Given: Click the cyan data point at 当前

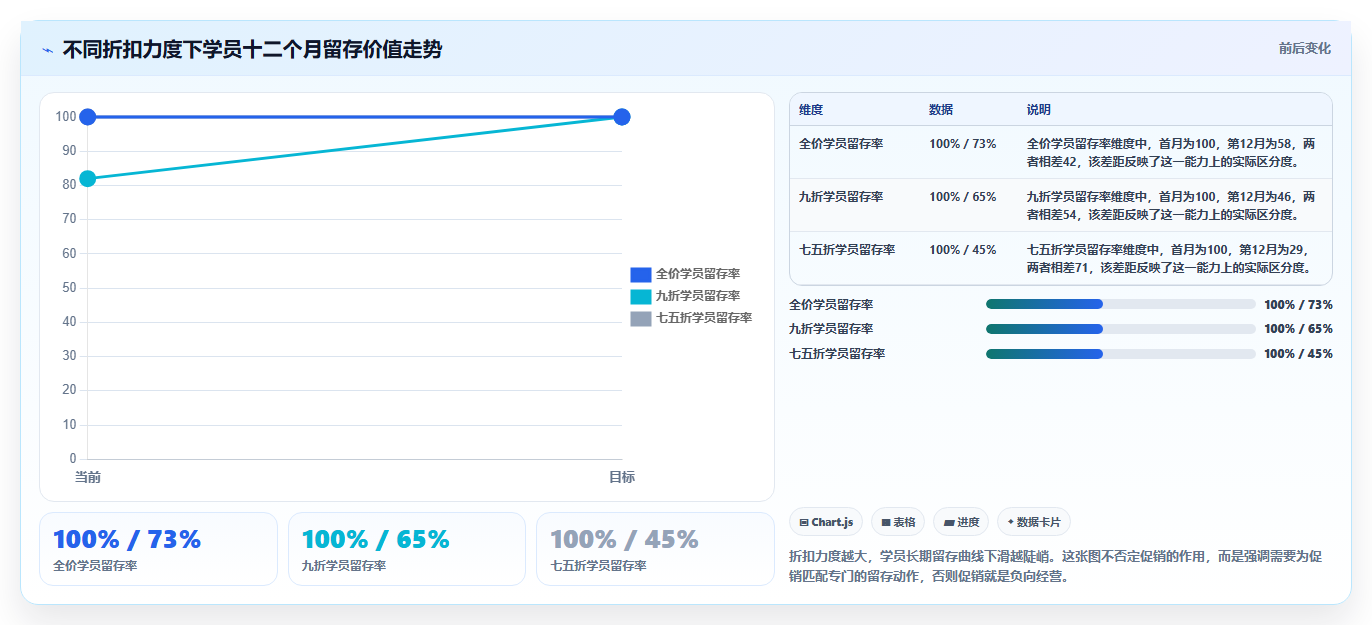Looking at the screenshot, I should pos(87,178).
